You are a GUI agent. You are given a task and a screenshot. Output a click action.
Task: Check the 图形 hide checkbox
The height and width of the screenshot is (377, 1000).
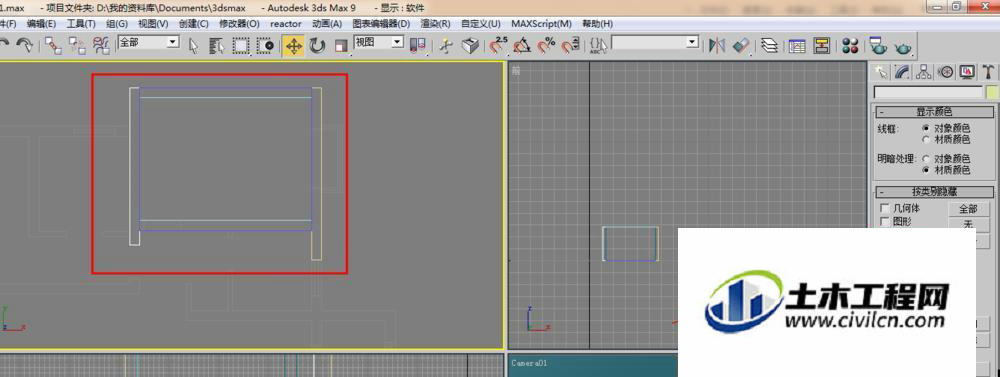[885, 221]
